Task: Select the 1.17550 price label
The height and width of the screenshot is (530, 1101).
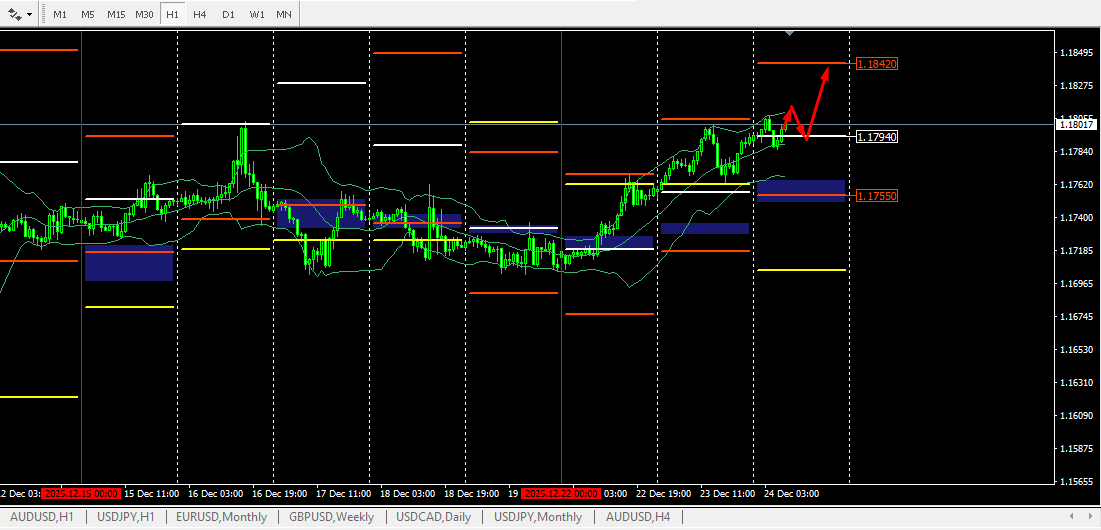Action: 877,196
